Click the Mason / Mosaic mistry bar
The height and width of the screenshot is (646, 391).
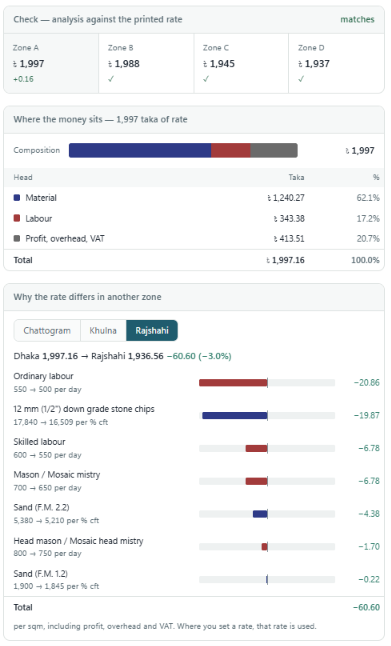coord(257,481)
